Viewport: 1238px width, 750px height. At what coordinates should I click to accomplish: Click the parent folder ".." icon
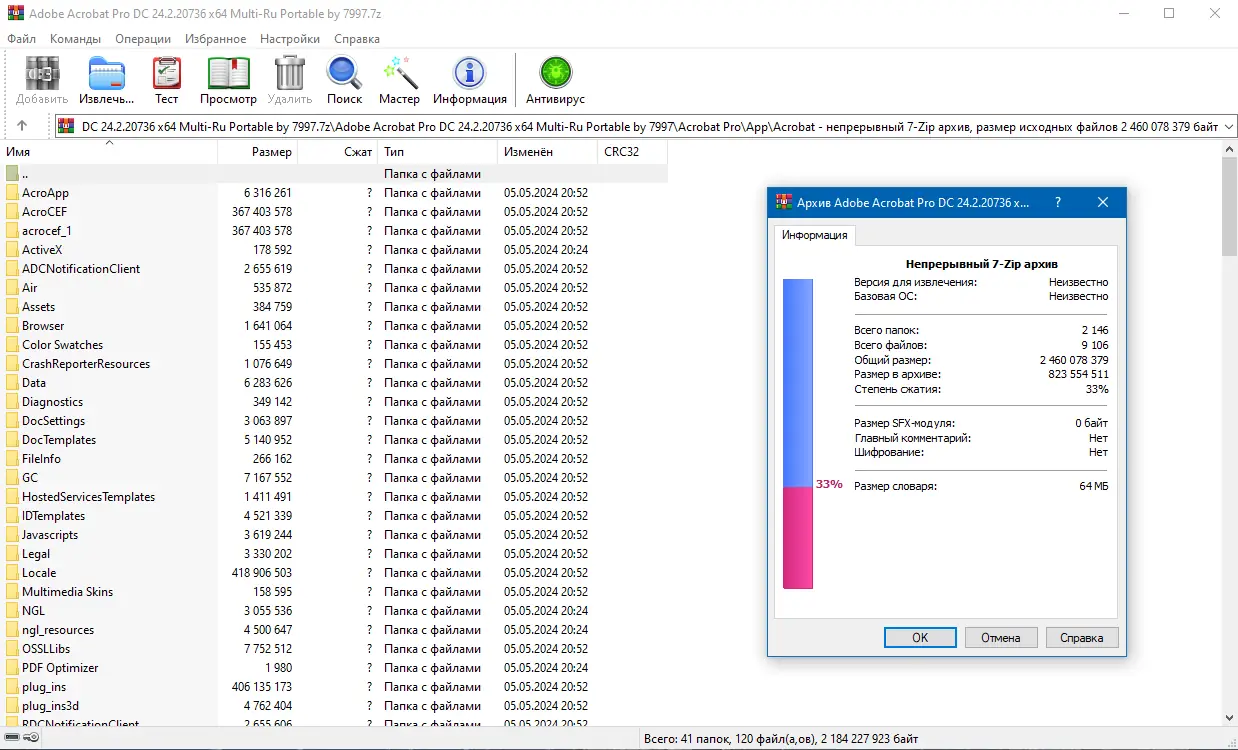point(12,174)
